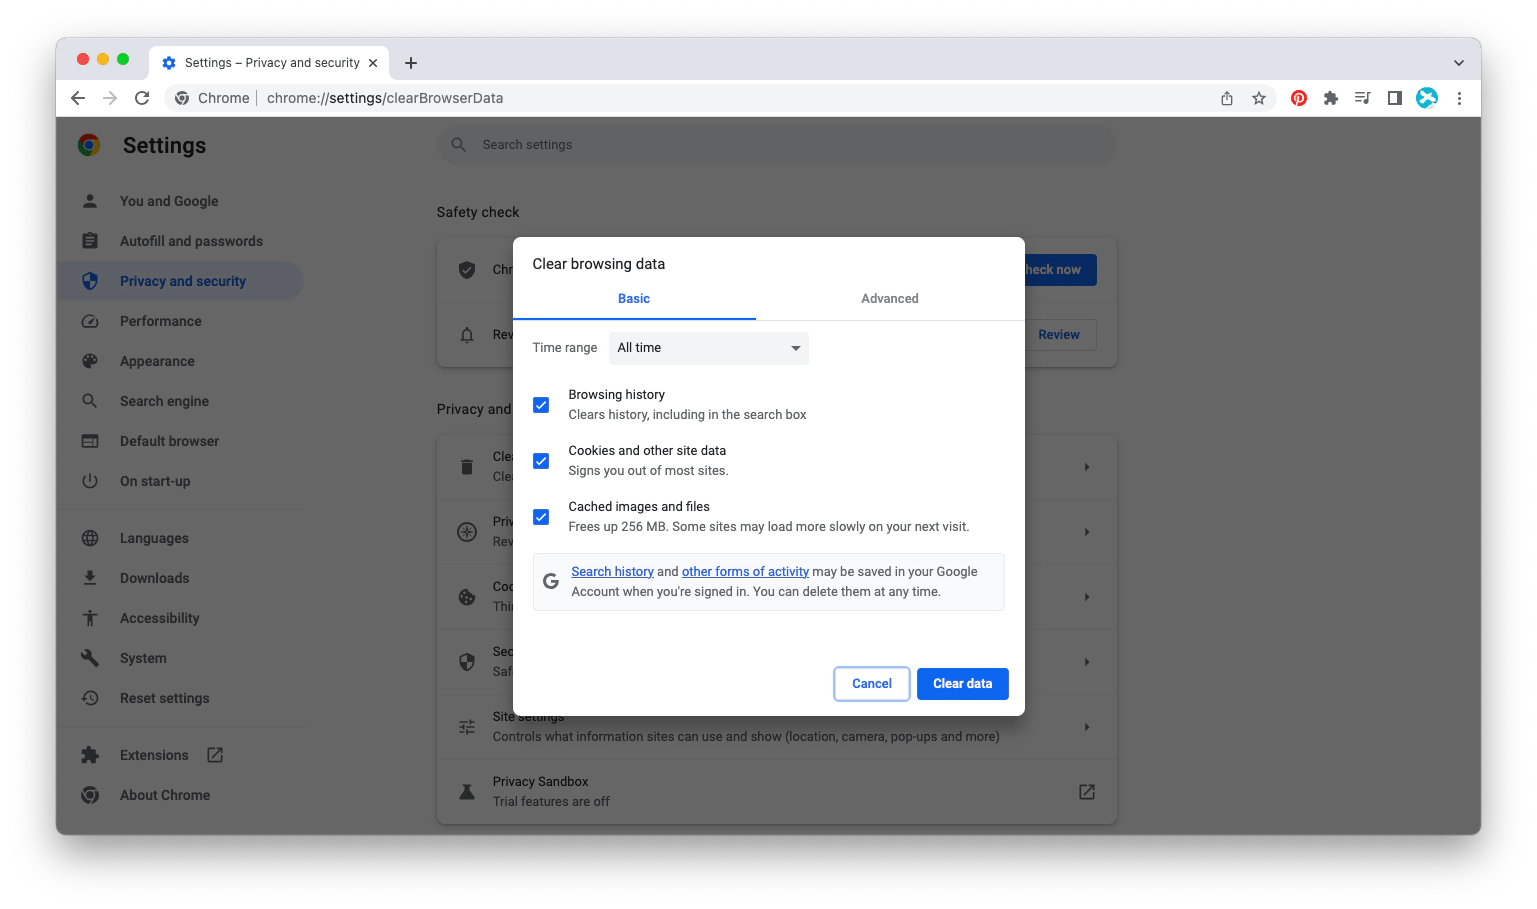Switch to the Advanced tab
Image resolution: width=1537 pixels, height=909 pixels.
click(890, 299)
